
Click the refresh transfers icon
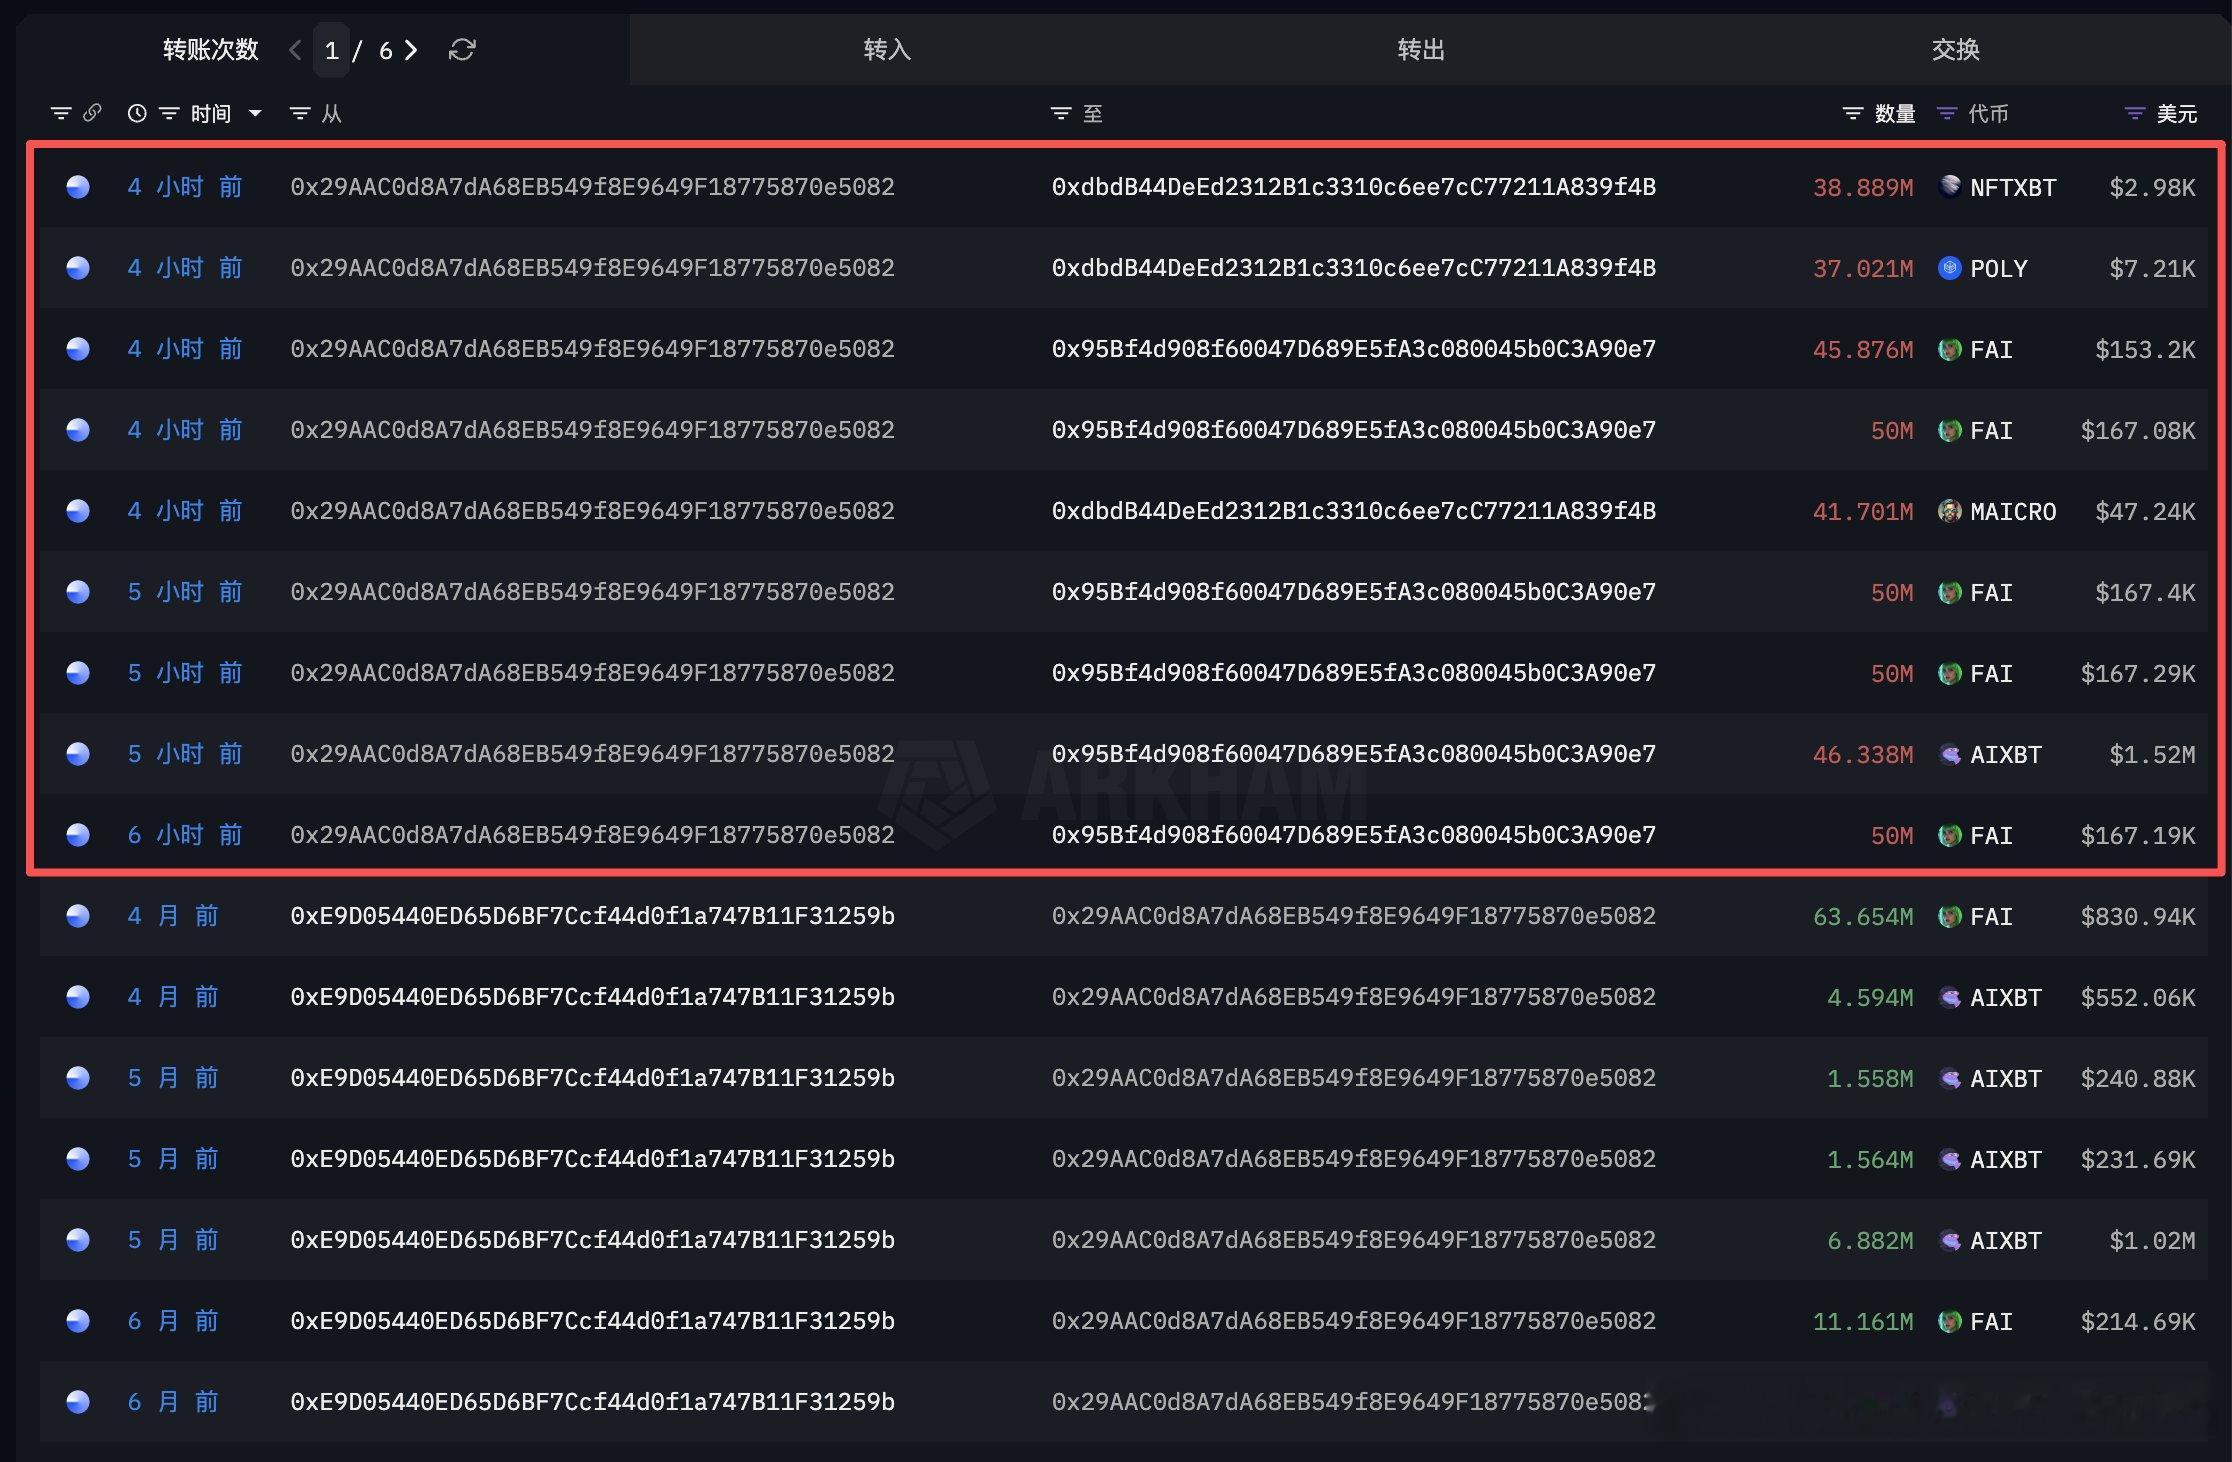(x=462, y=50)
